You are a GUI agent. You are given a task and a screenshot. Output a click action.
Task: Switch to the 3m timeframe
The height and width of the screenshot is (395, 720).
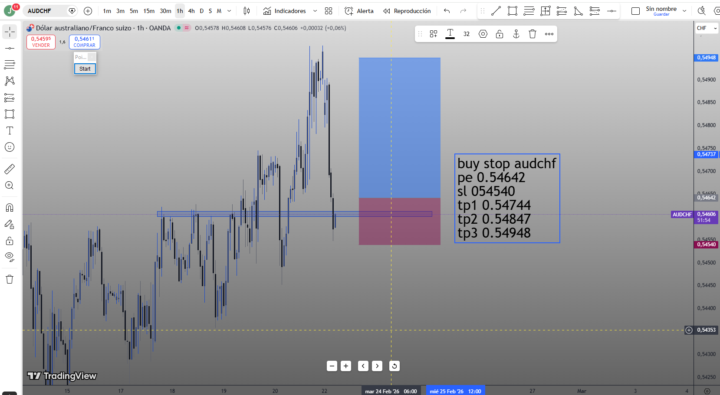click(120, 11)
